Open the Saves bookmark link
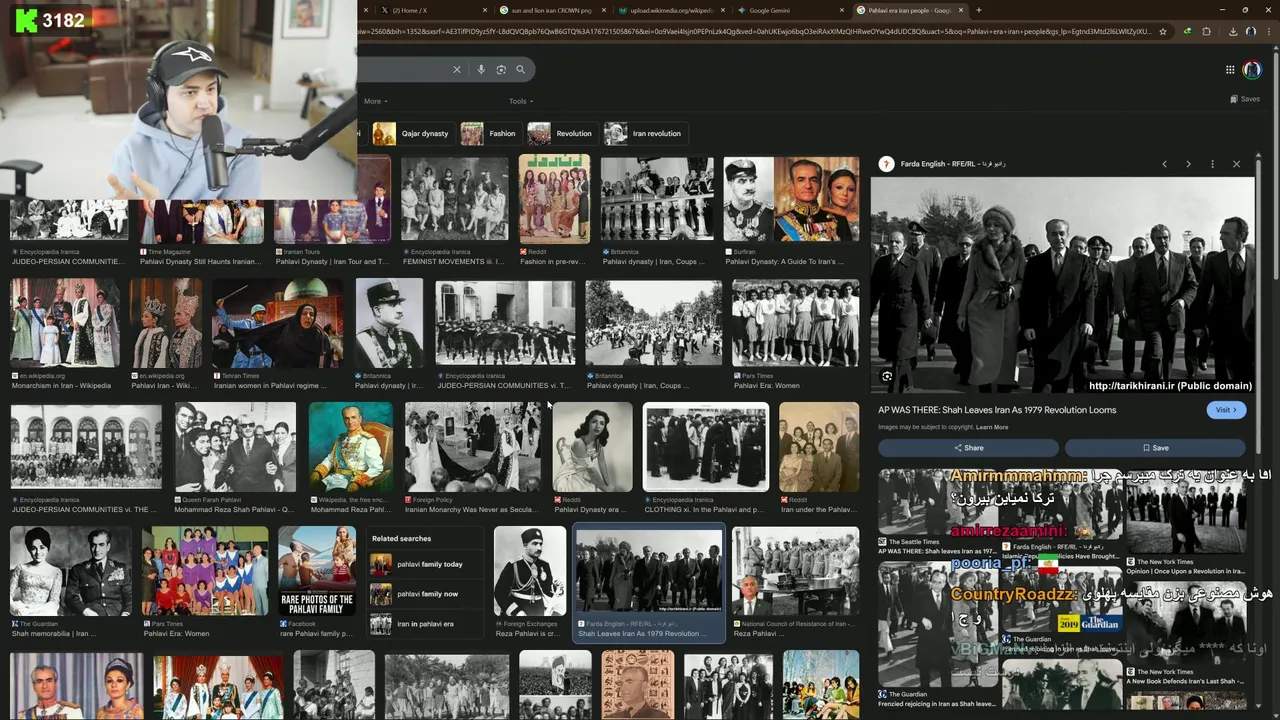The width and height of the screenshot is (1280, 720). tap(1245, 99)
